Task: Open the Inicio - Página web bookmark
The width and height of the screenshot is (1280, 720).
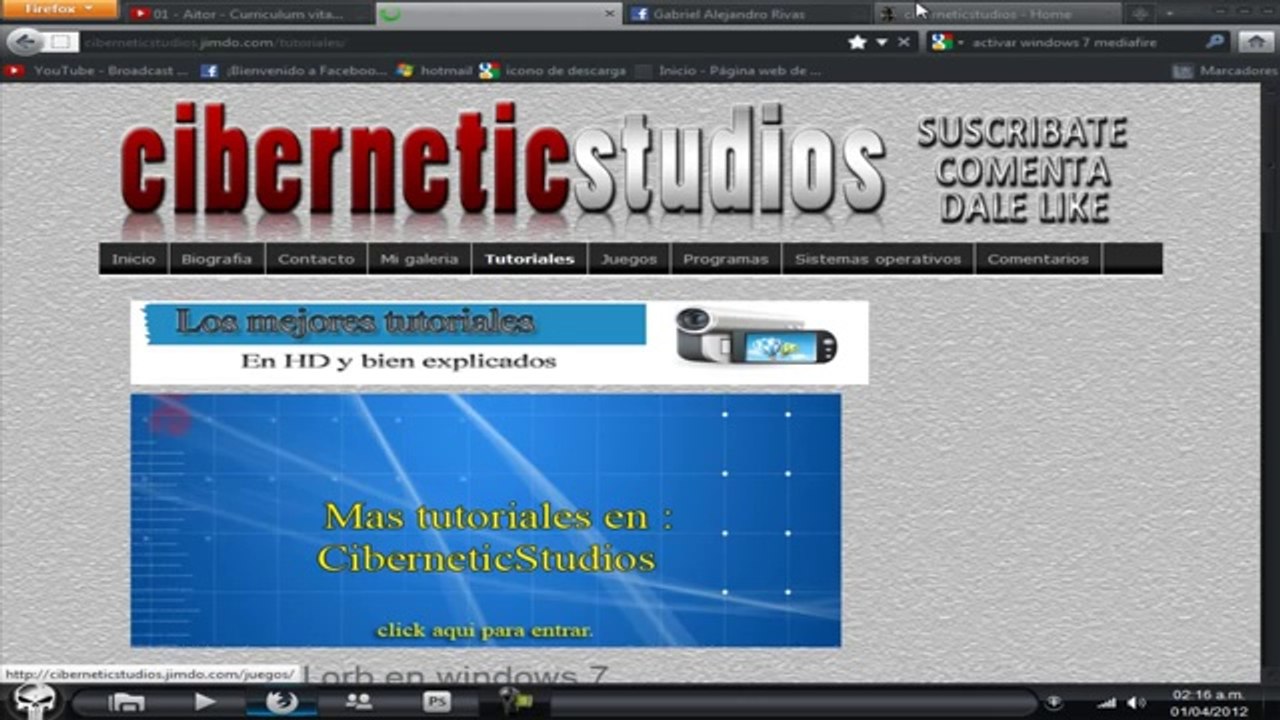Action: tap(729, 71)
